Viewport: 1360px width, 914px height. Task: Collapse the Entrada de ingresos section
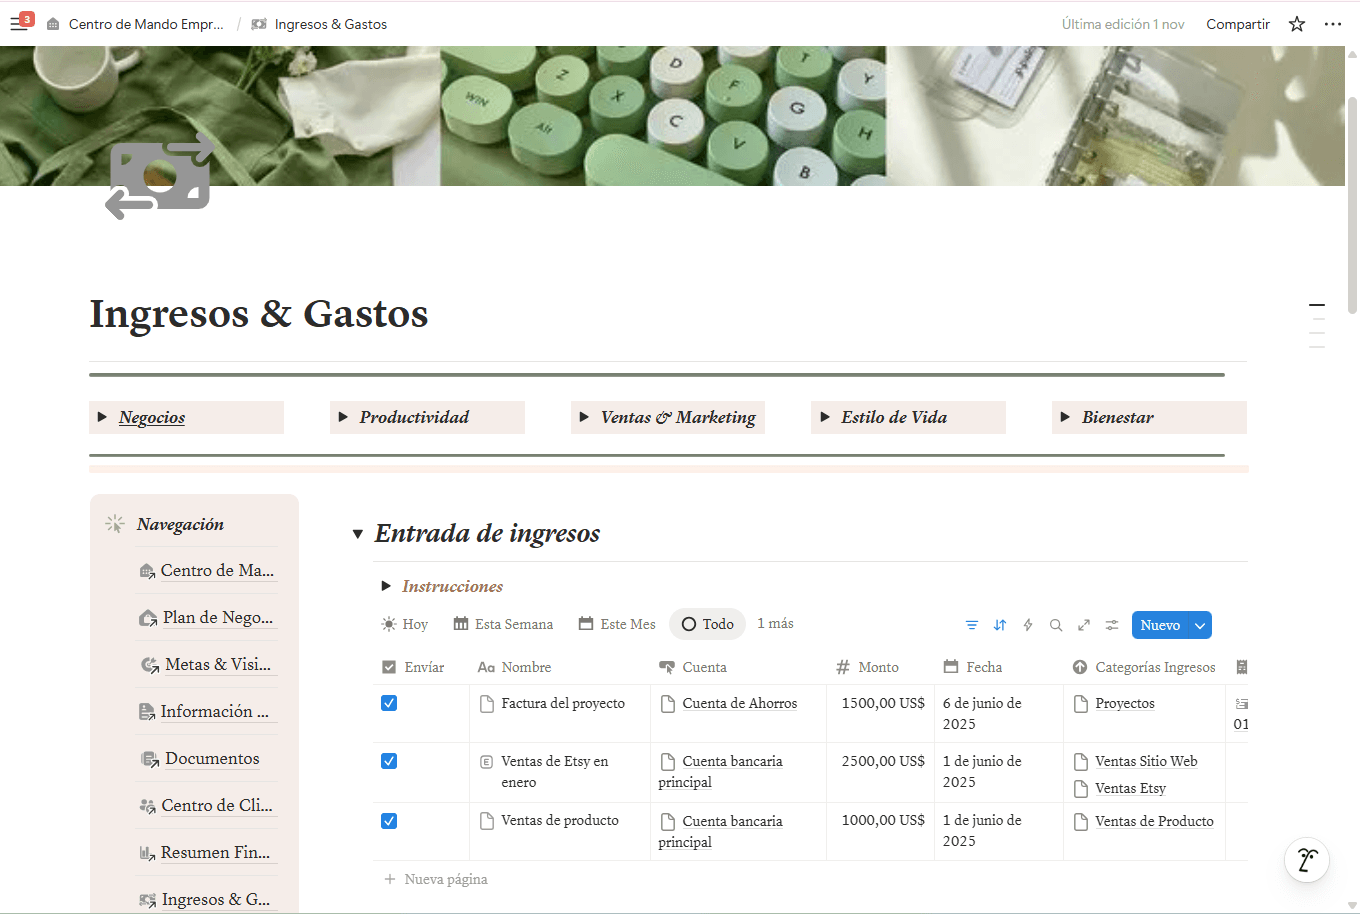click(357, 534)
